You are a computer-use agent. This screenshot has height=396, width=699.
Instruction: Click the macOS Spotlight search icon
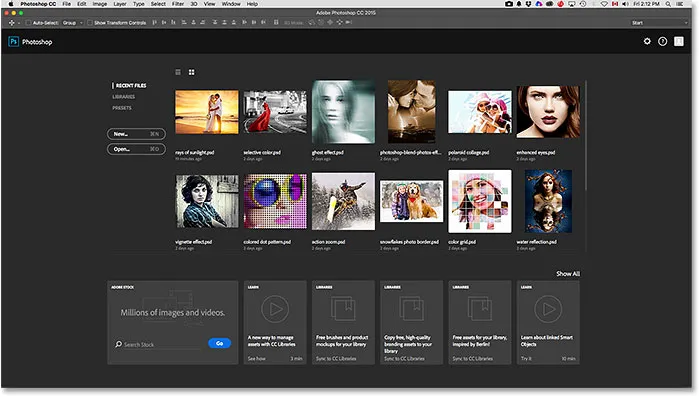tap(668, 4)
